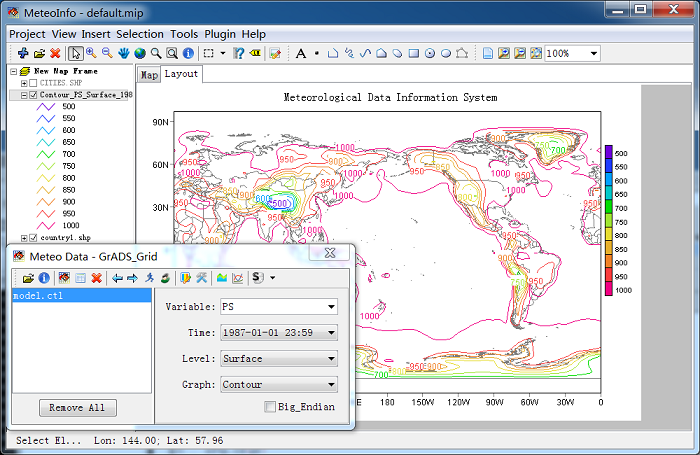Click the Select by Rectangle tool icon
Screen dimensions: 700x455
pyautogui.click(x=208, y=53)
